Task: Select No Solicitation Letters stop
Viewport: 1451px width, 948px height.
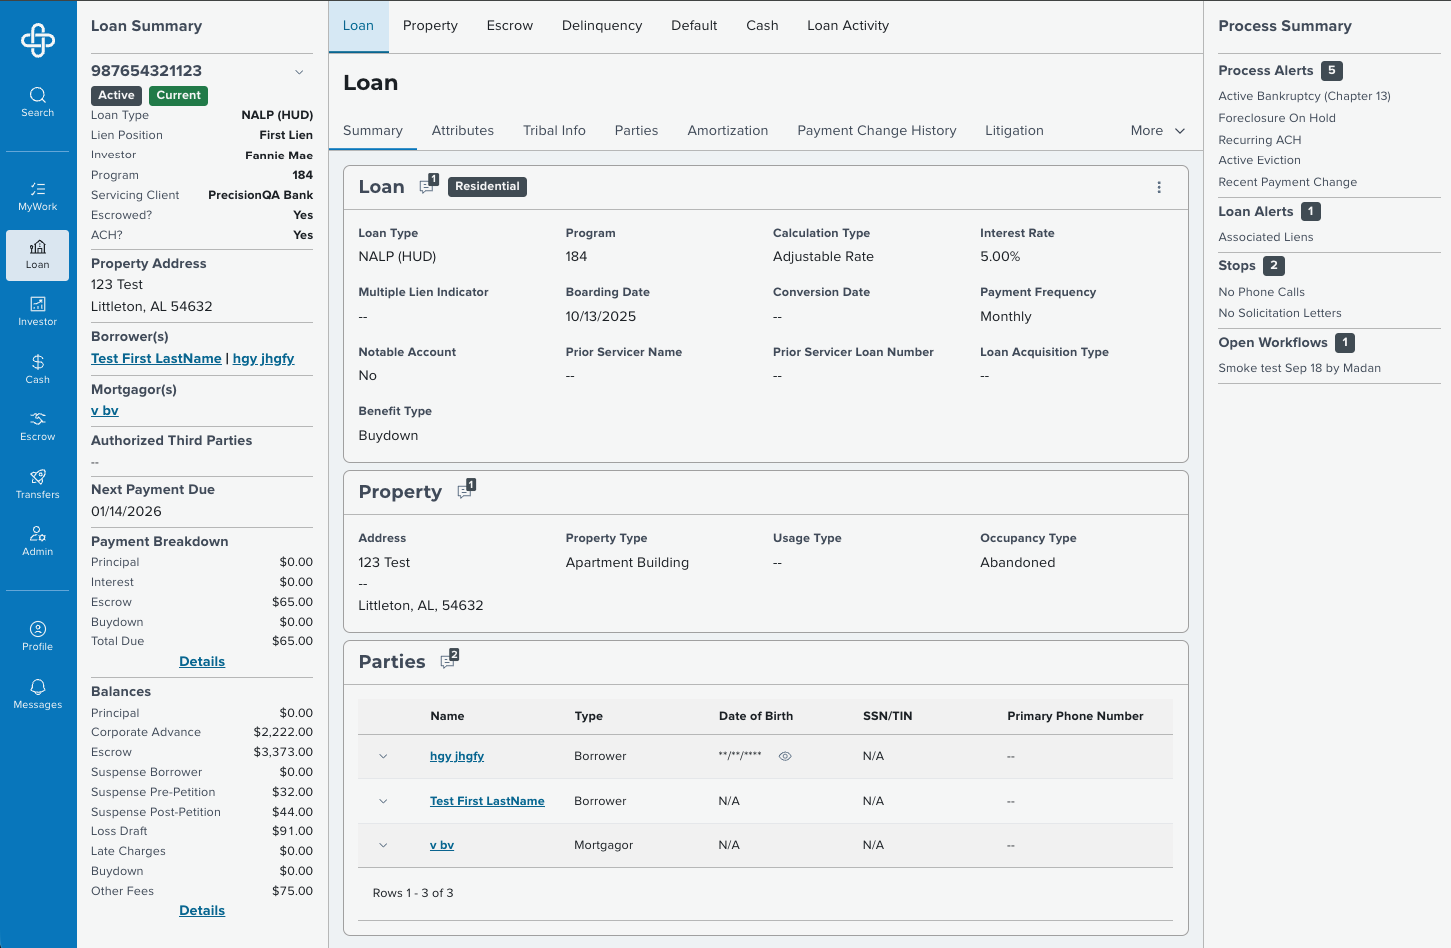Action: point(1280,313)
